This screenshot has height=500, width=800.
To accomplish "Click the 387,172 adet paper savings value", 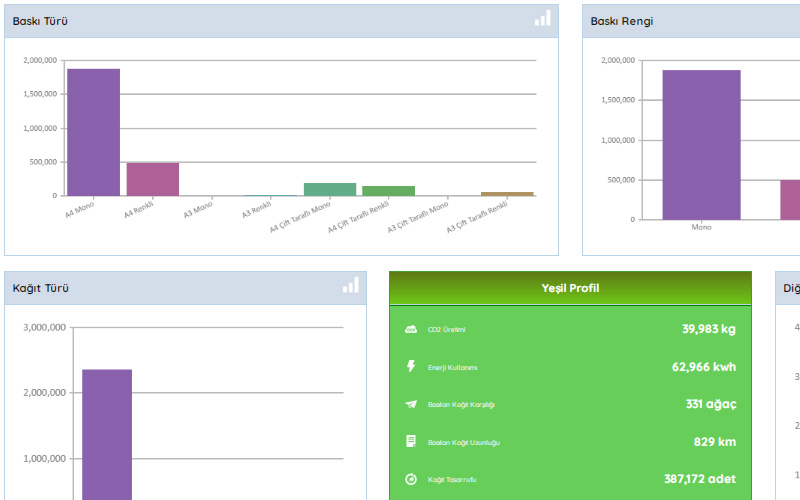I will point(699,479).
